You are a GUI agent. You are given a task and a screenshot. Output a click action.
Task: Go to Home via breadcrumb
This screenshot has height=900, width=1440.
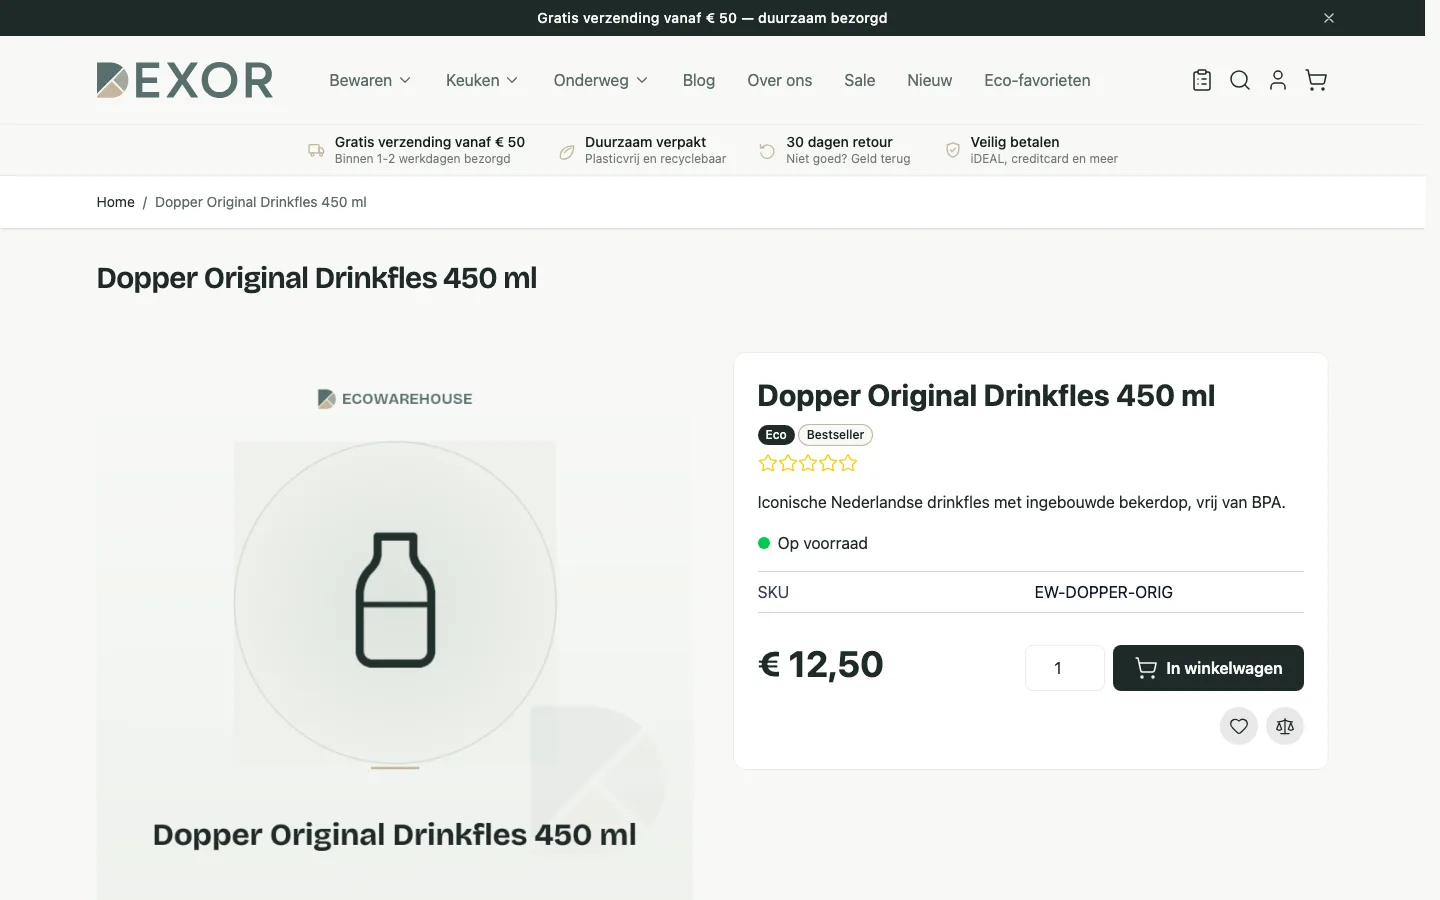(116, 202)
